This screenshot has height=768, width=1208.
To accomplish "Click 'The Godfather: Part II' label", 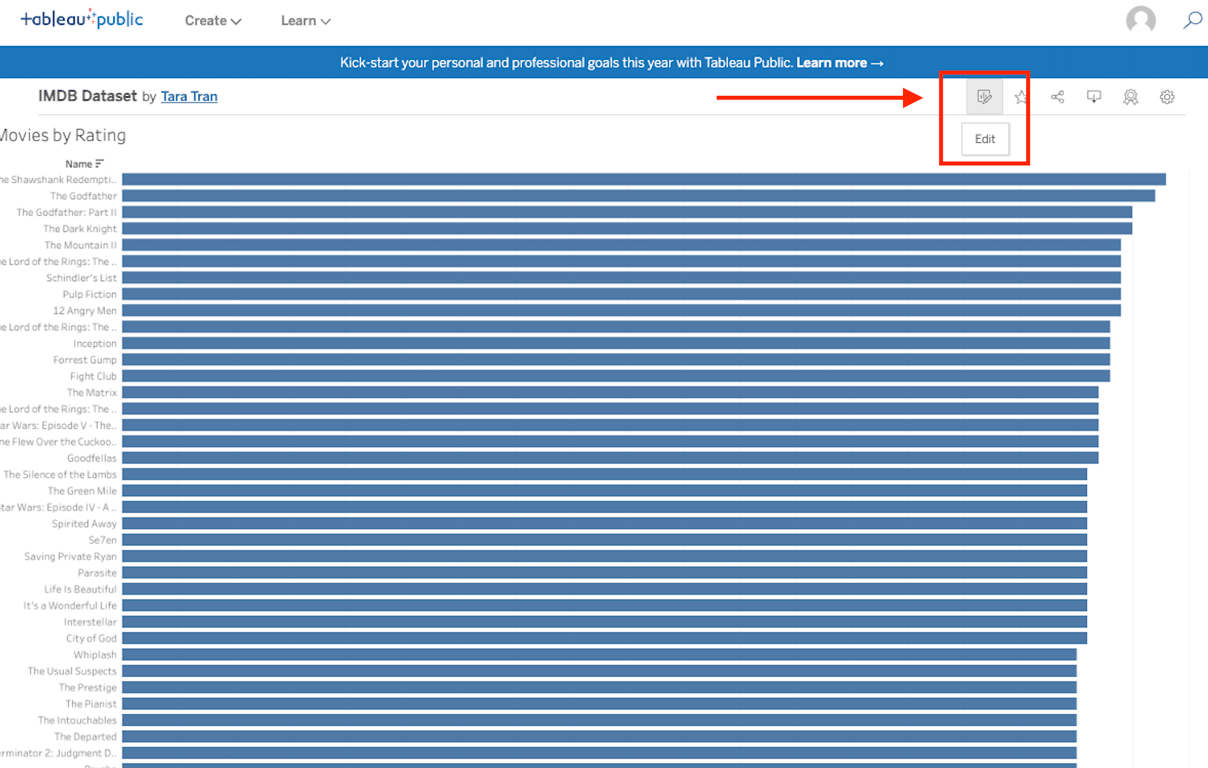I will coord(66,212).
